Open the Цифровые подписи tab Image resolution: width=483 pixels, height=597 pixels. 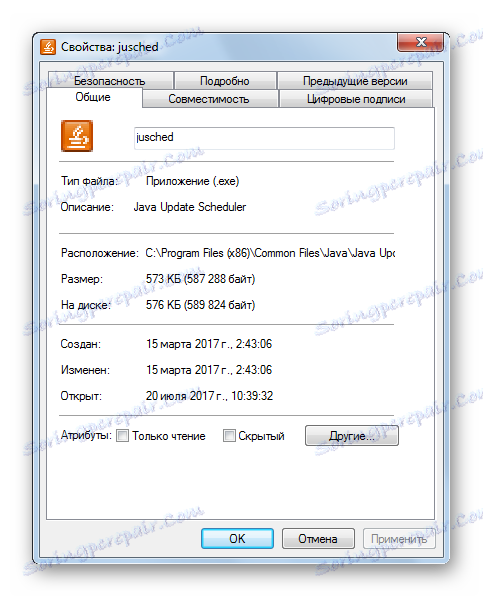pos(356,99)
